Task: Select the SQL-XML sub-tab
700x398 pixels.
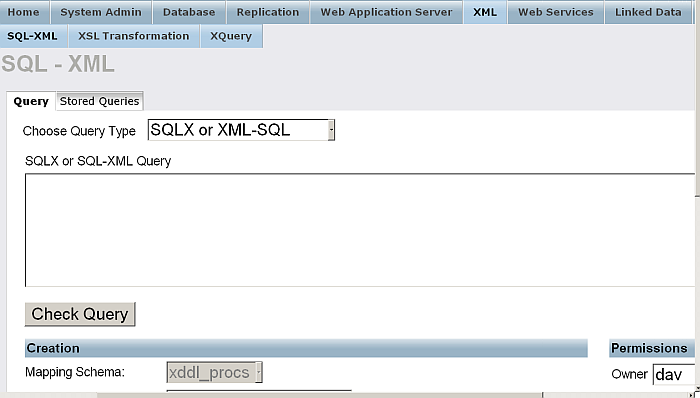Action: point(33,36)
